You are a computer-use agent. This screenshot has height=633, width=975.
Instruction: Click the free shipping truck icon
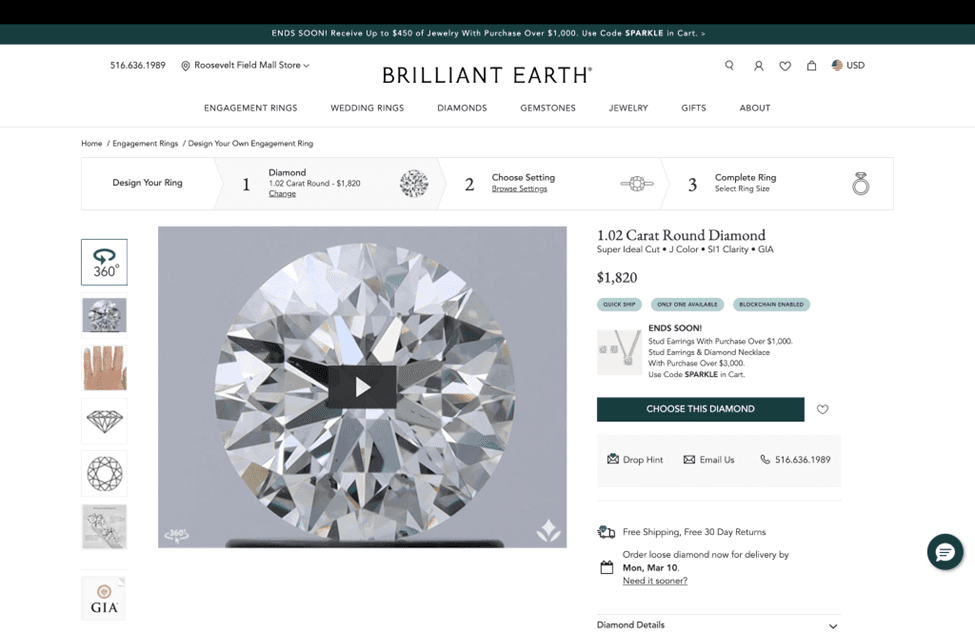[x=606, y=532]
